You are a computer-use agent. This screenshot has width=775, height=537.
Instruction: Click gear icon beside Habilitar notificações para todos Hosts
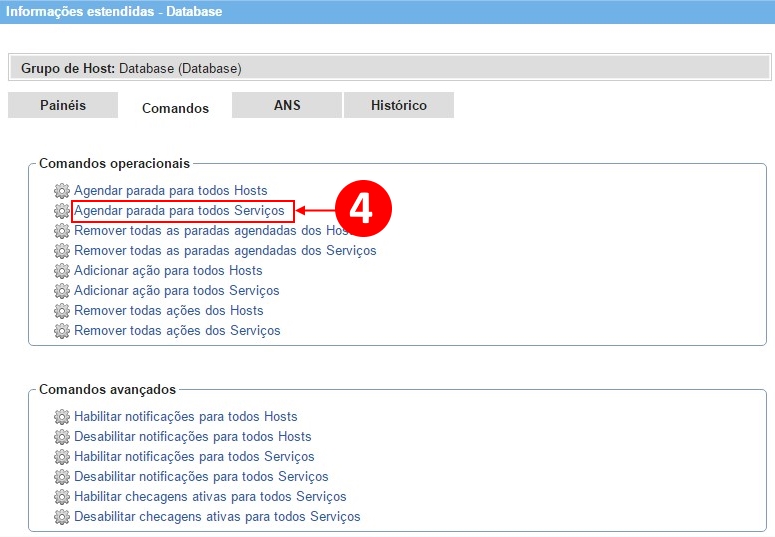pos(62,417)
